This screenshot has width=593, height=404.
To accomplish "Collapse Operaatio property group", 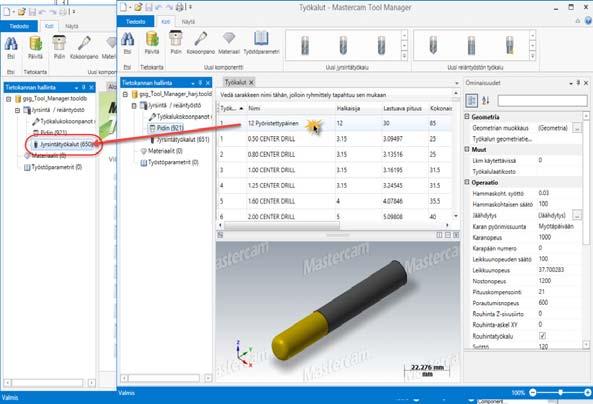I will click(x=467, y=182).
